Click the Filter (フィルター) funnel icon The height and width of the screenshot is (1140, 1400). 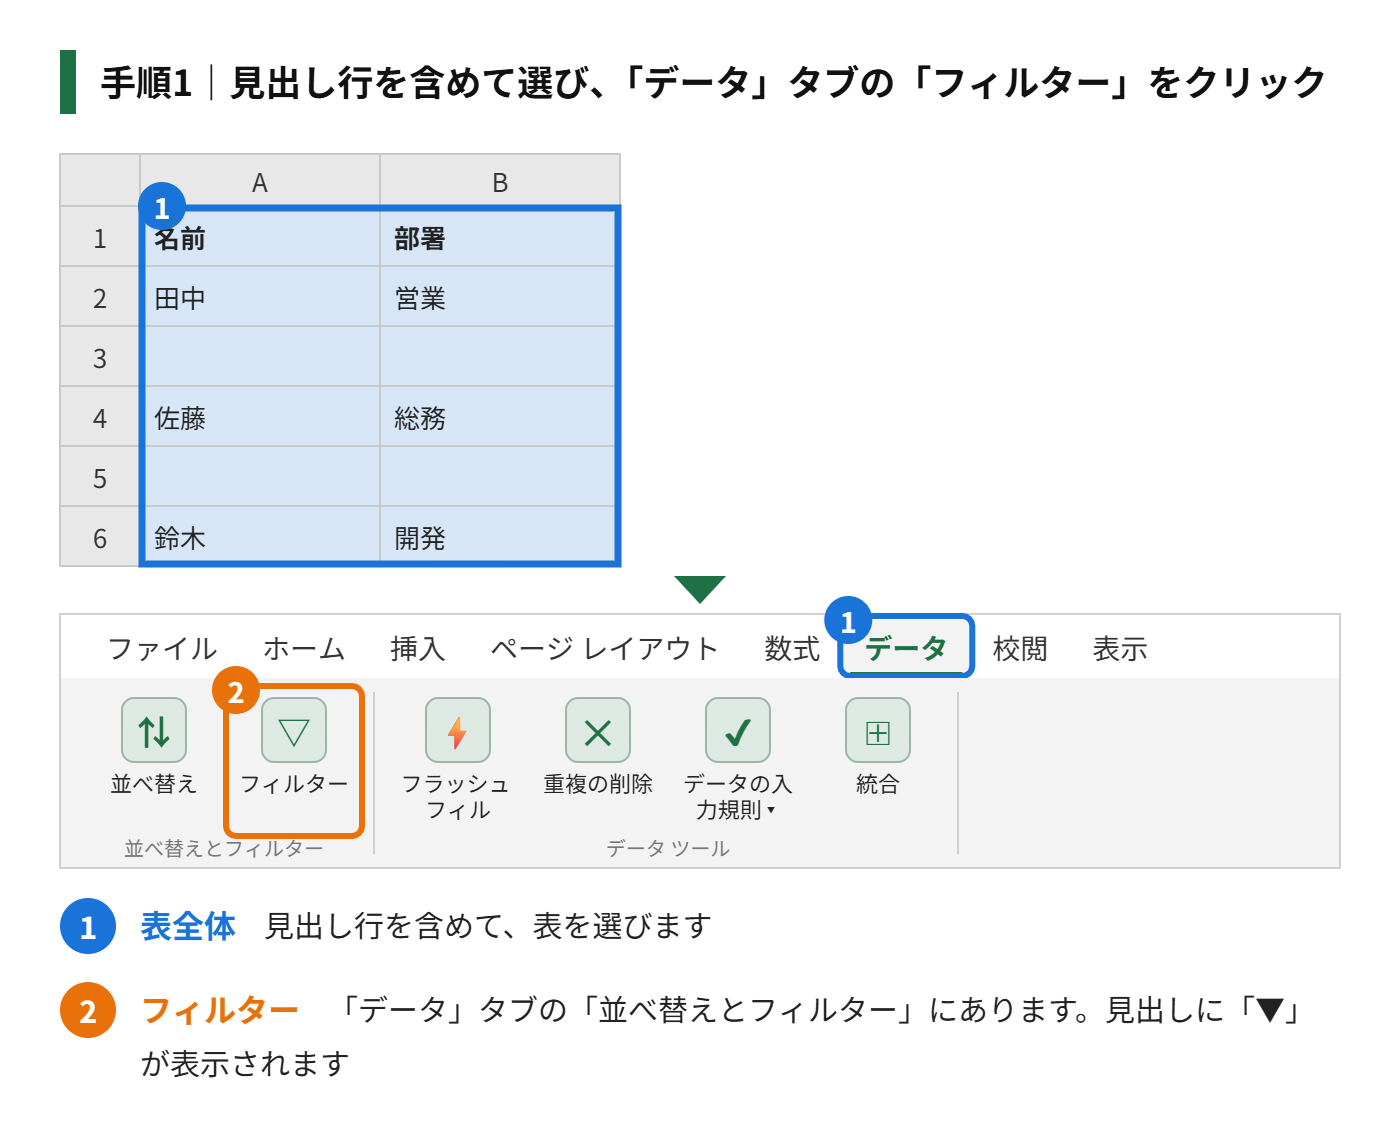[x=294, y=730]
